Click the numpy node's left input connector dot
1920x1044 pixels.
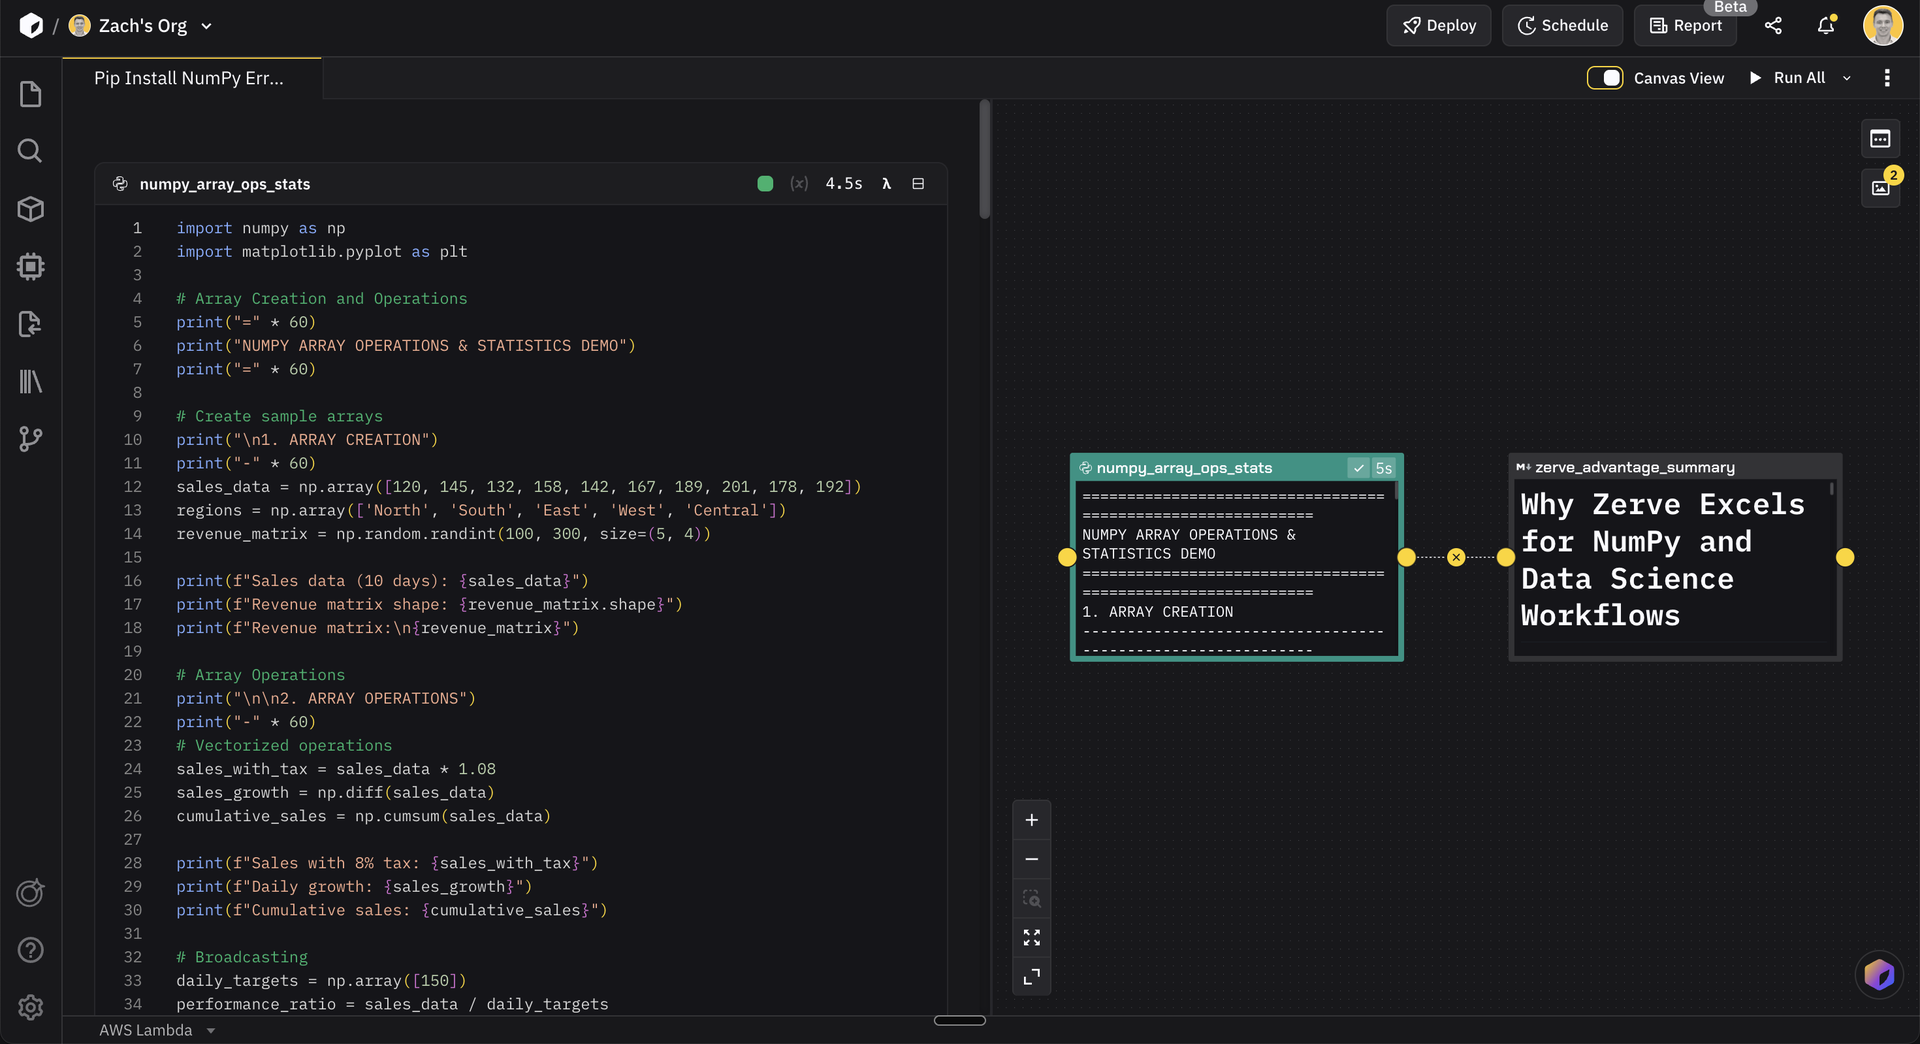click(1067, 557)
